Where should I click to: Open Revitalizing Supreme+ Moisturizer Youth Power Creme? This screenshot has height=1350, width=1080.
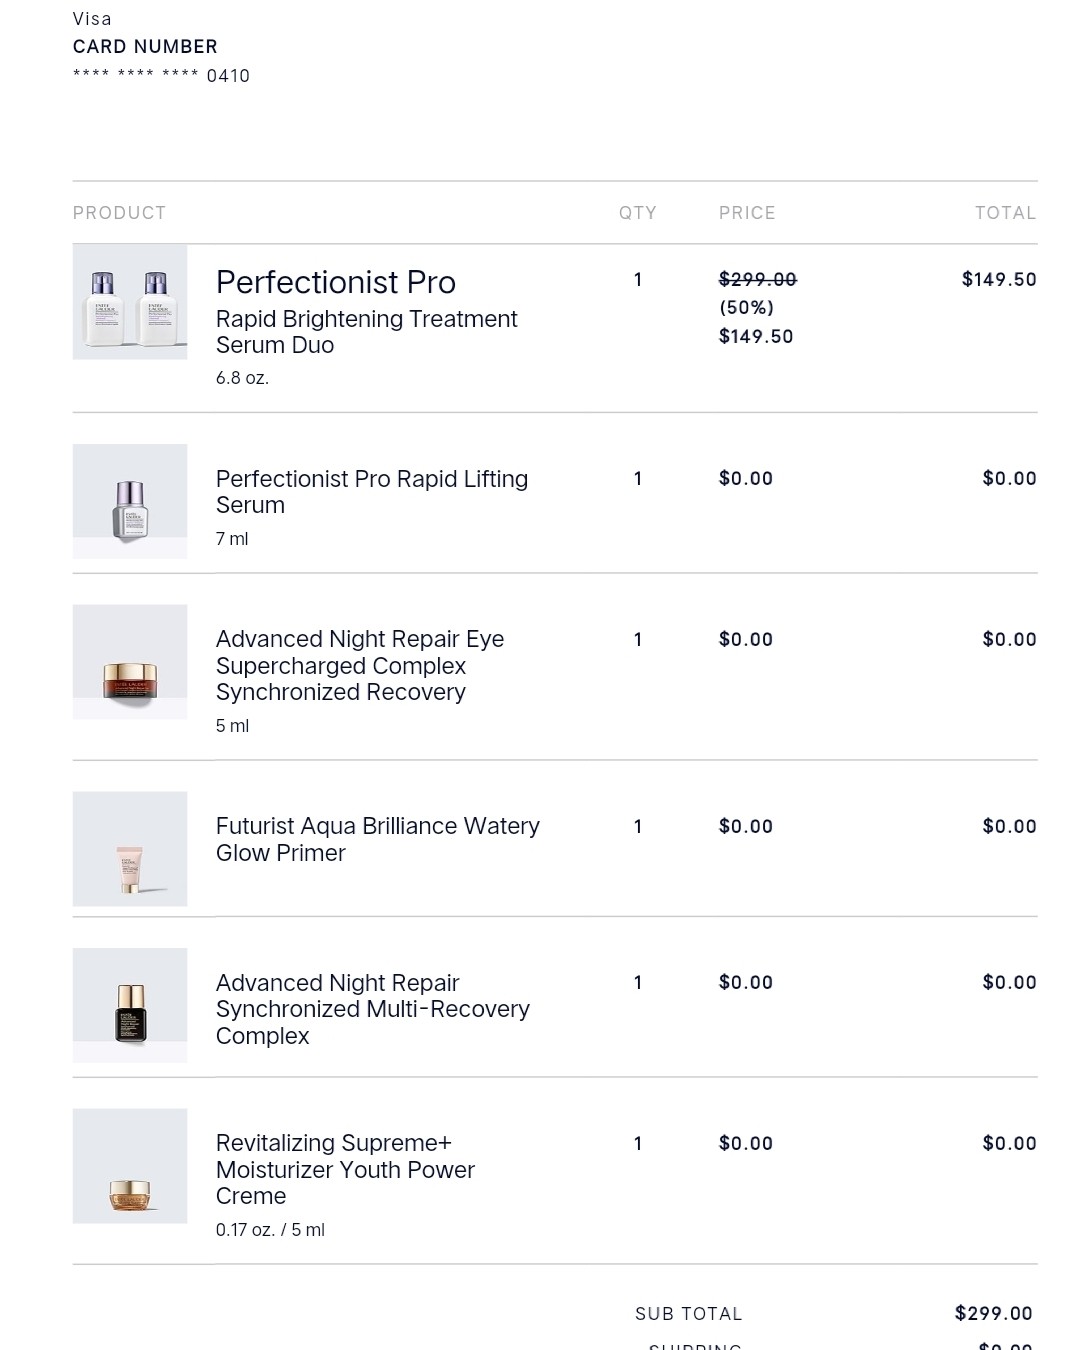pos(345,1169)
